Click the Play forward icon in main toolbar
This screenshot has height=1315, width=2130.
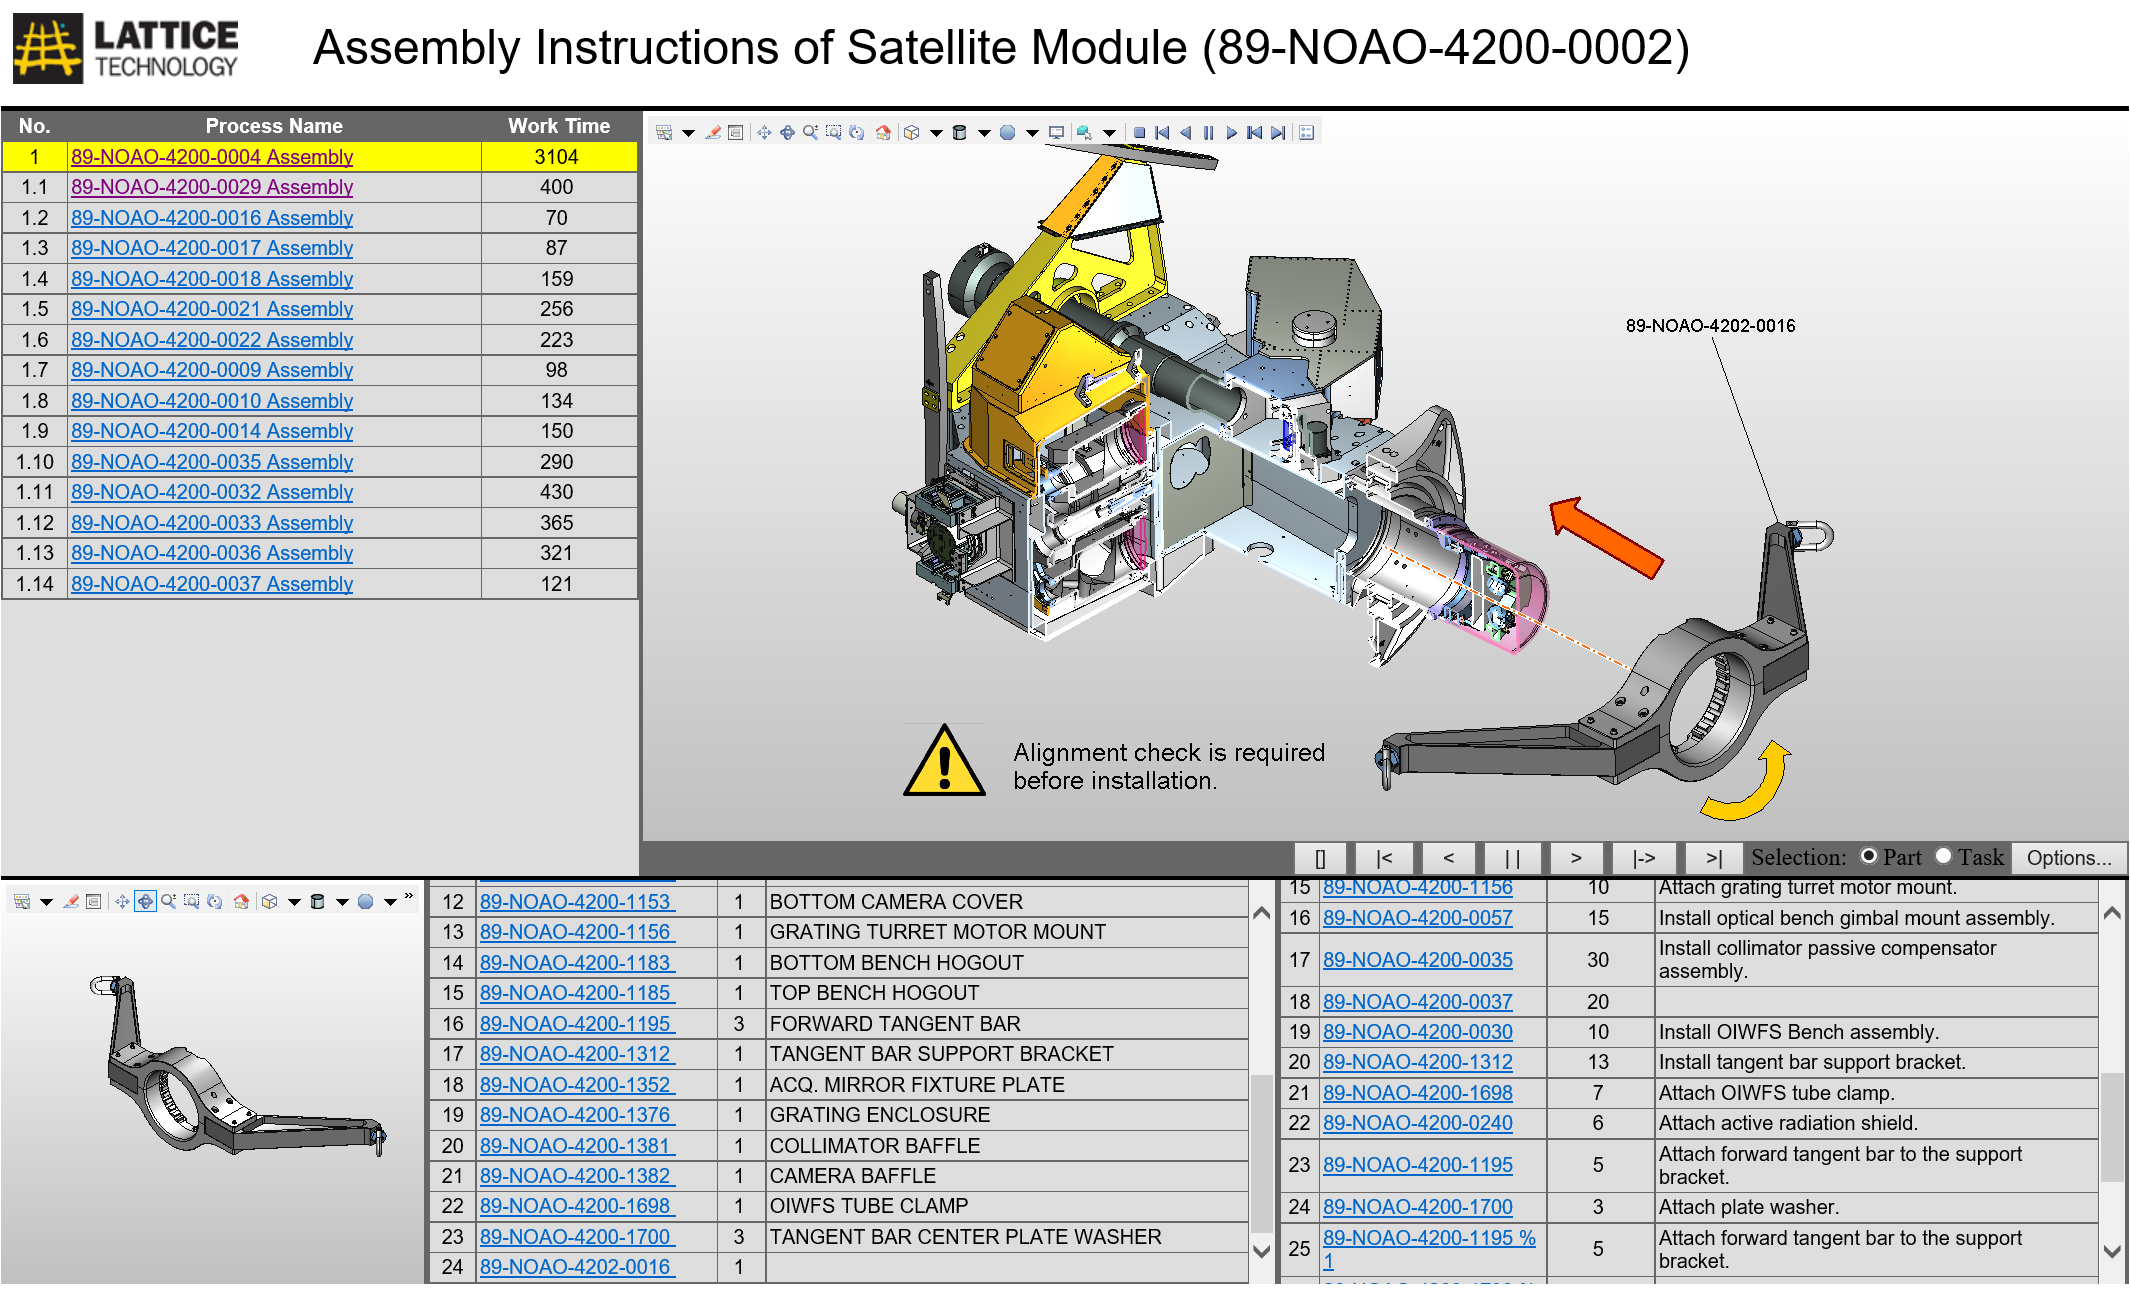1231,132
